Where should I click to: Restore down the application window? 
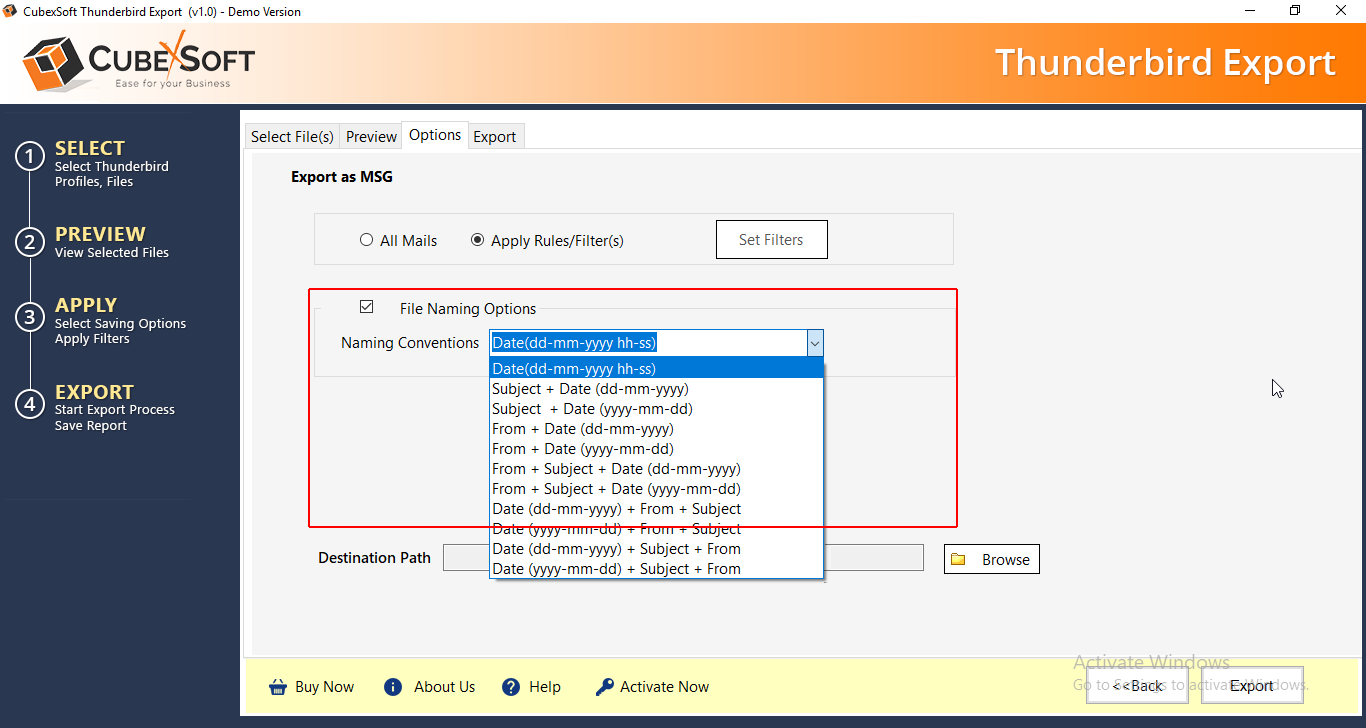[x=1295, y=11]
